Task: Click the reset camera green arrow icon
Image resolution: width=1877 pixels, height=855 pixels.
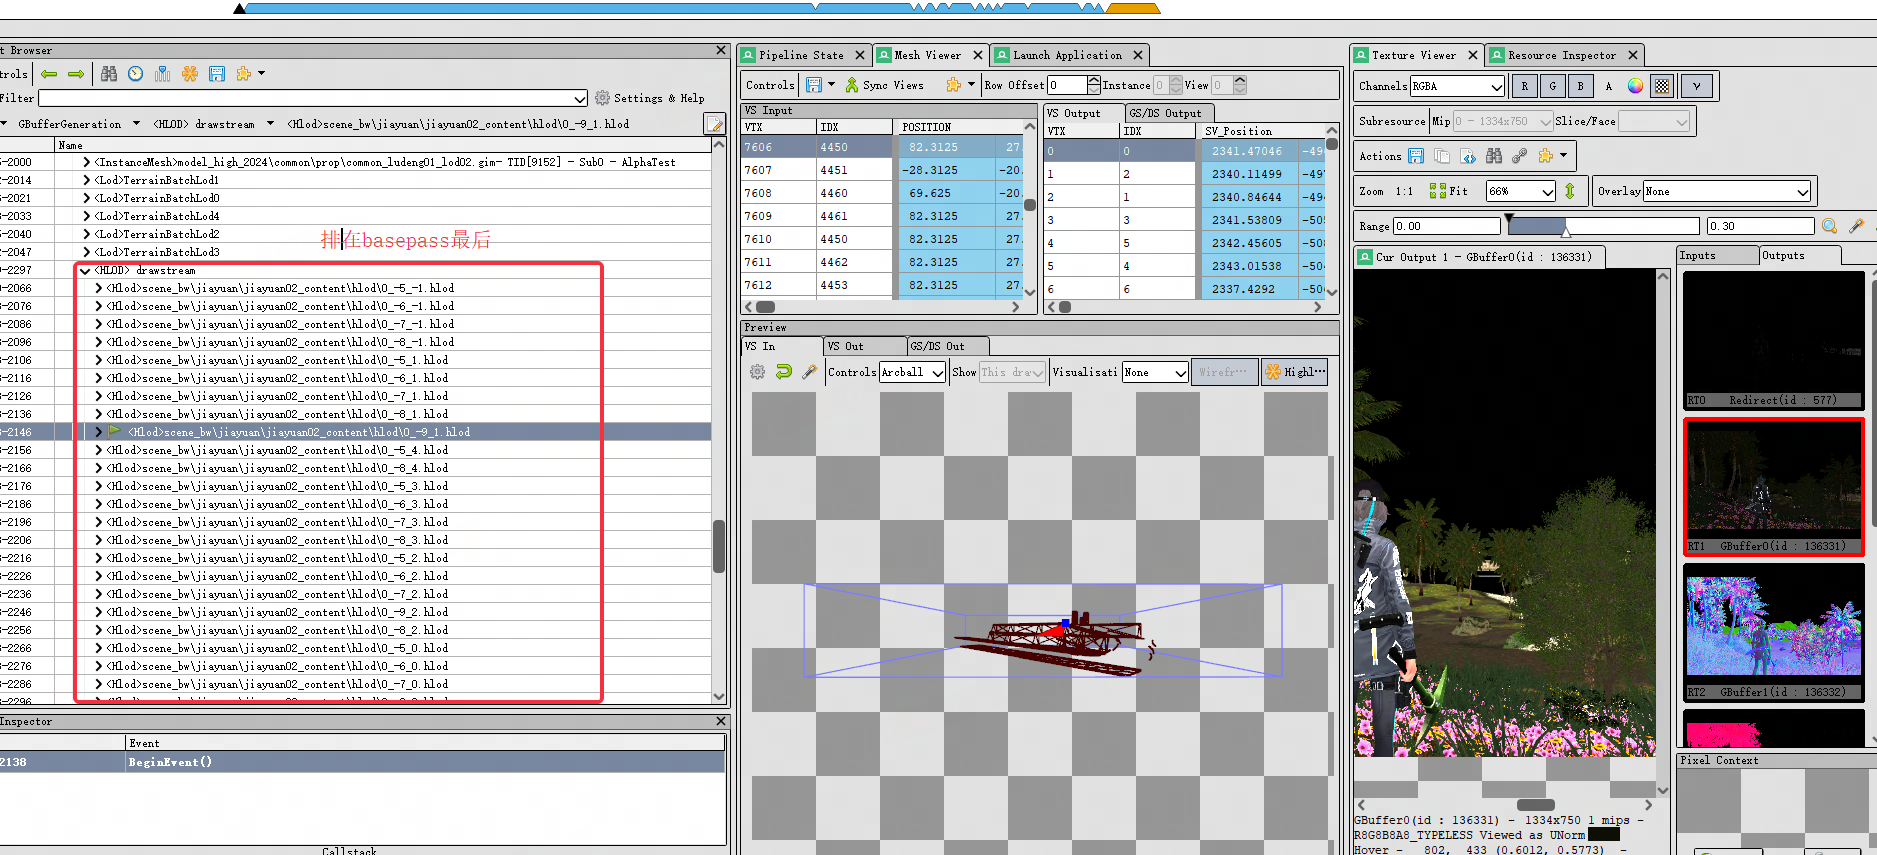Action: coord(784,372)
